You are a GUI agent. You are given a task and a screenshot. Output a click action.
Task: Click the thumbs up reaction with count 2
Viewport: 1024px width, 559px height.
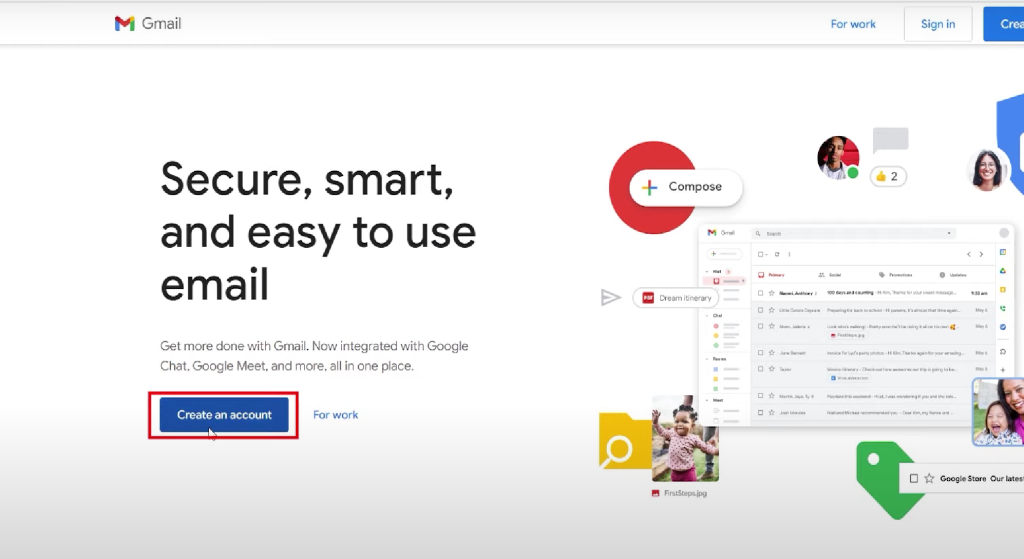[888, 176]
